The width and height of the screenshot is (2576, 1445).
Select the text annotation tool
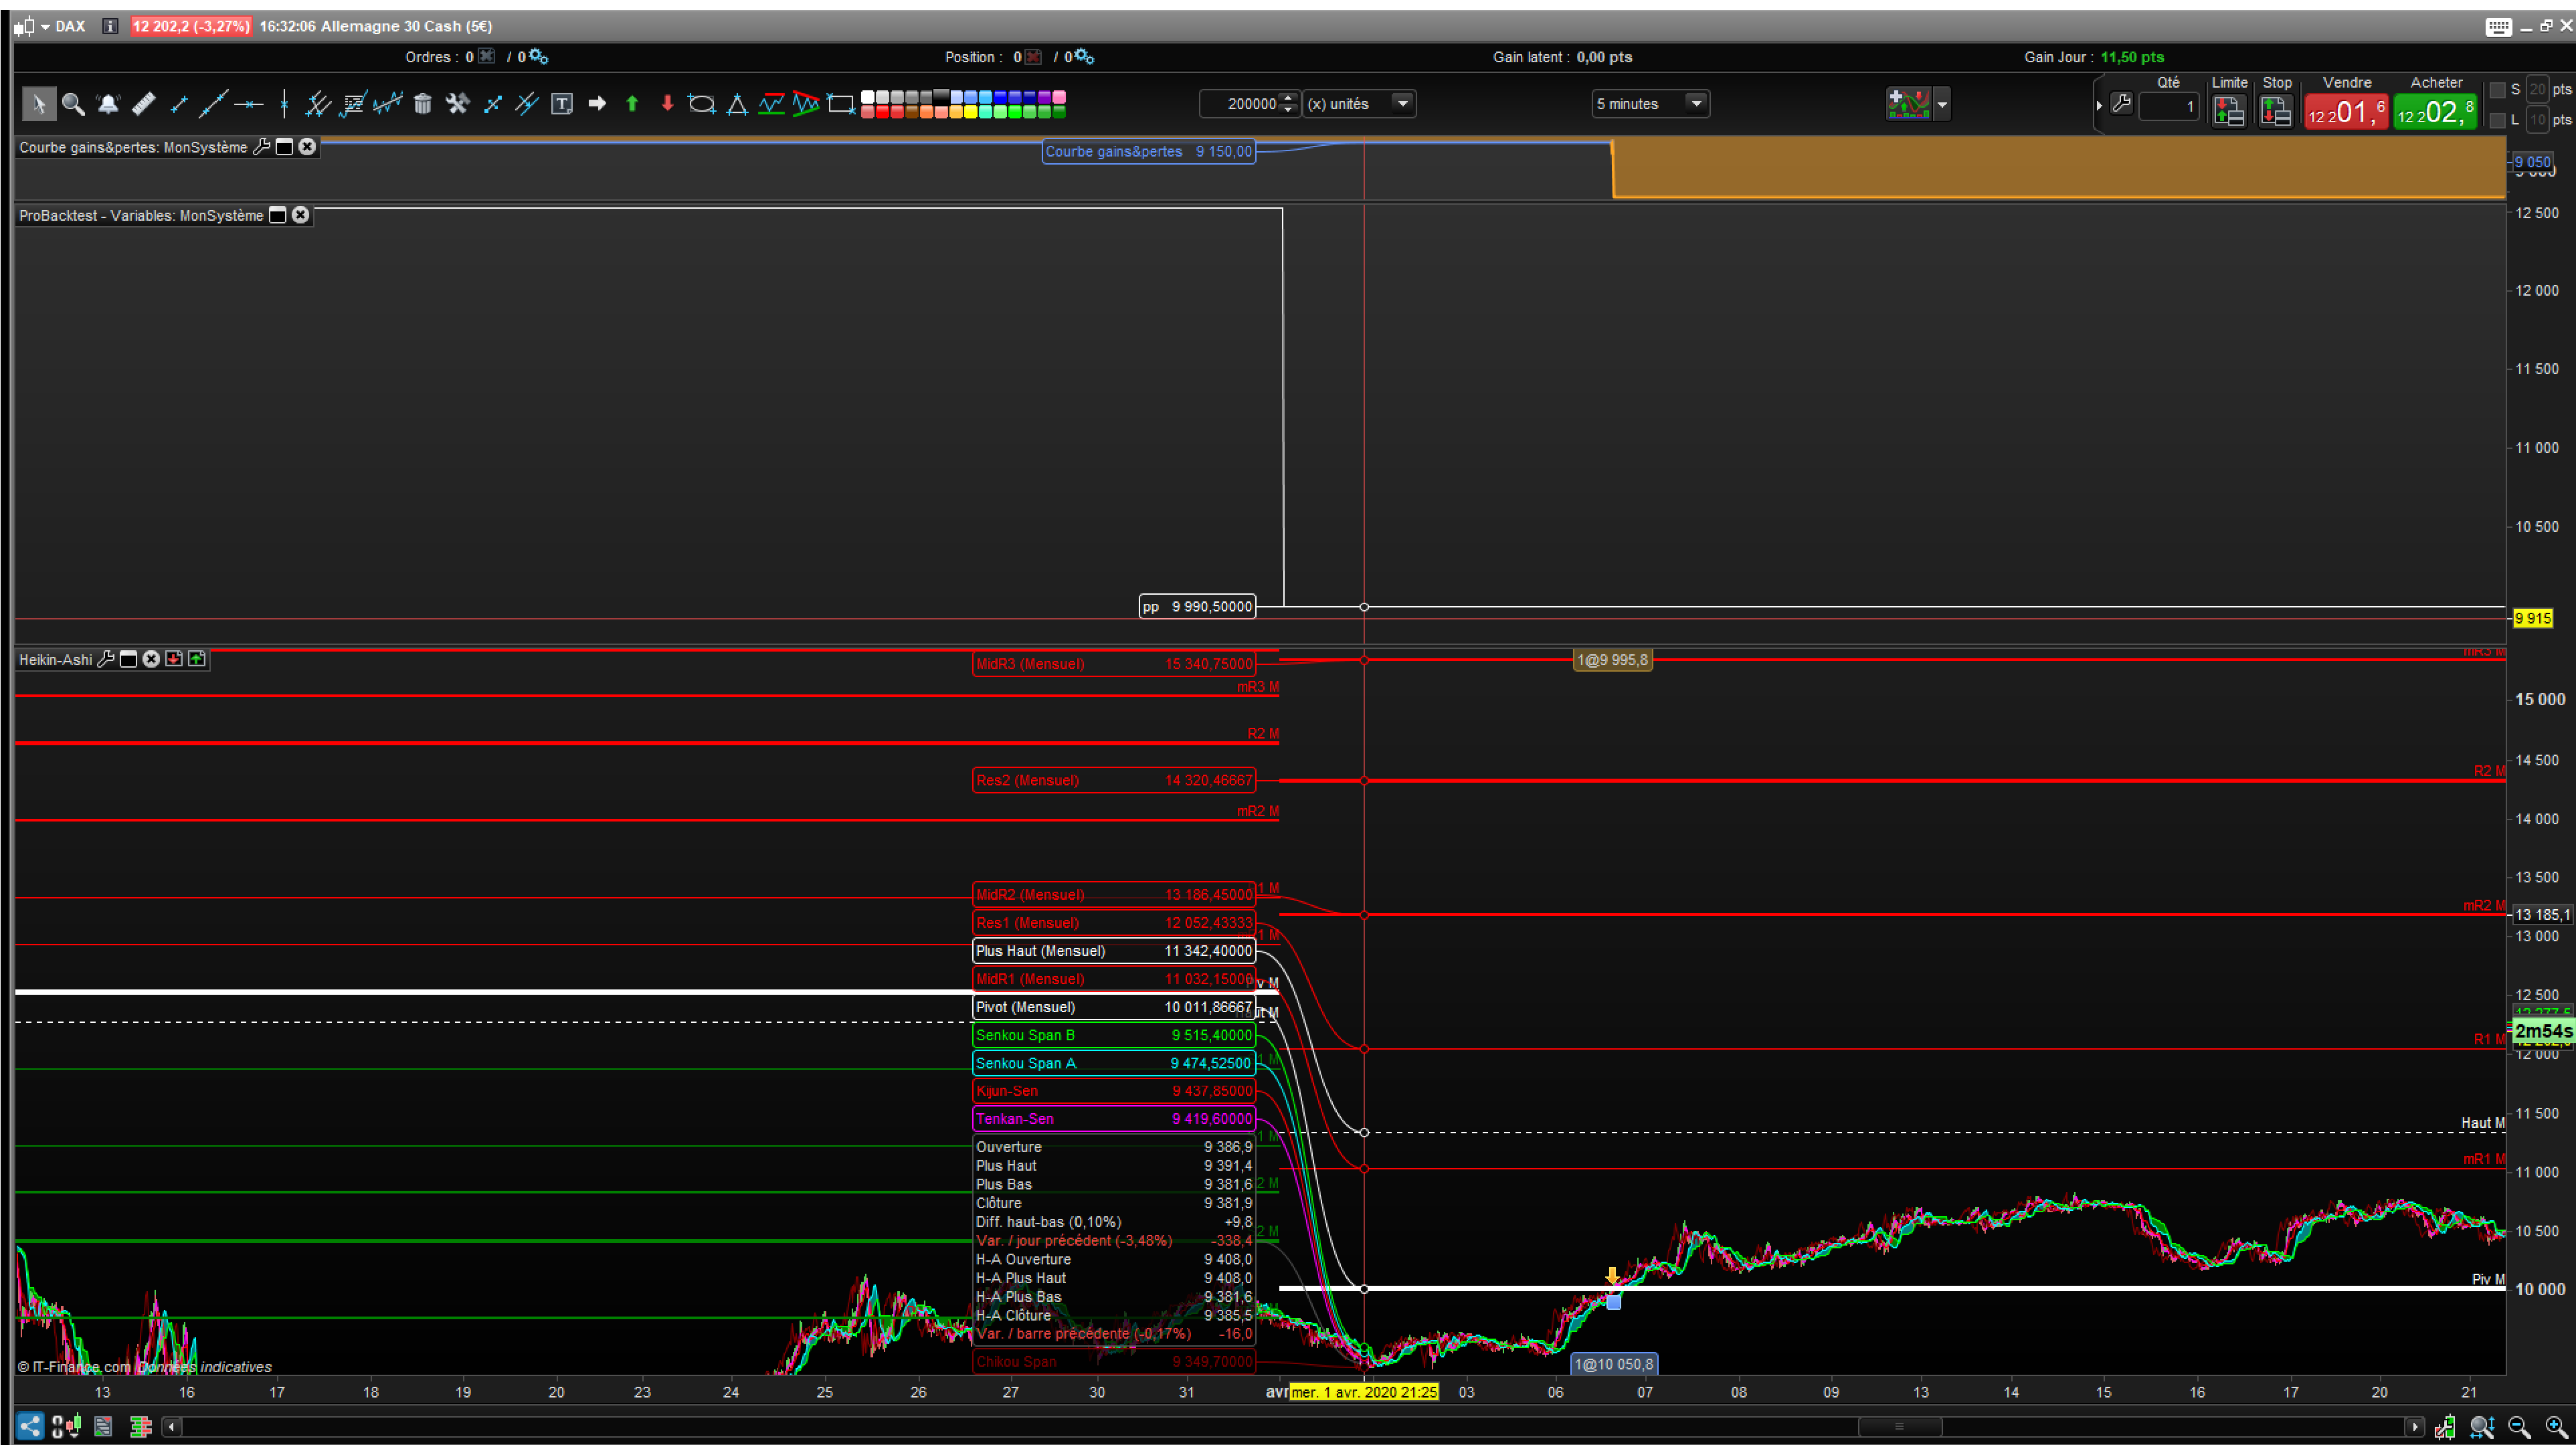tap(562, 103)
